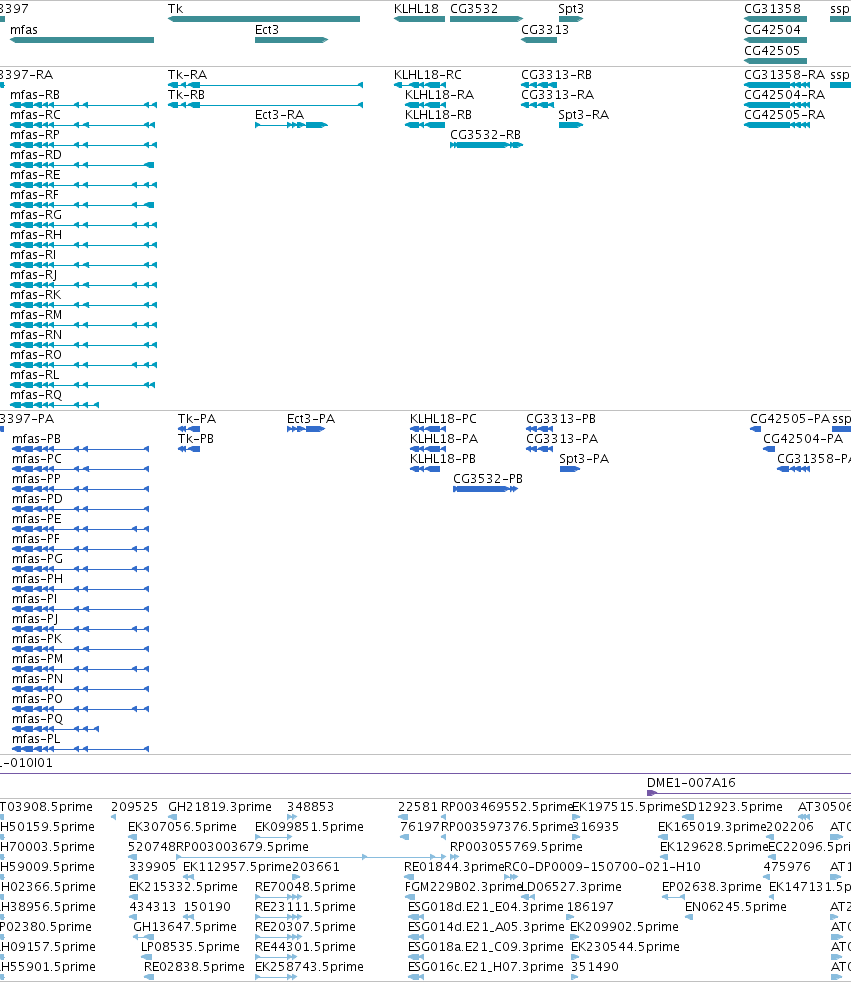Click the mfas gene label
The height and width of the screenshot is (982, 851).
24,29
